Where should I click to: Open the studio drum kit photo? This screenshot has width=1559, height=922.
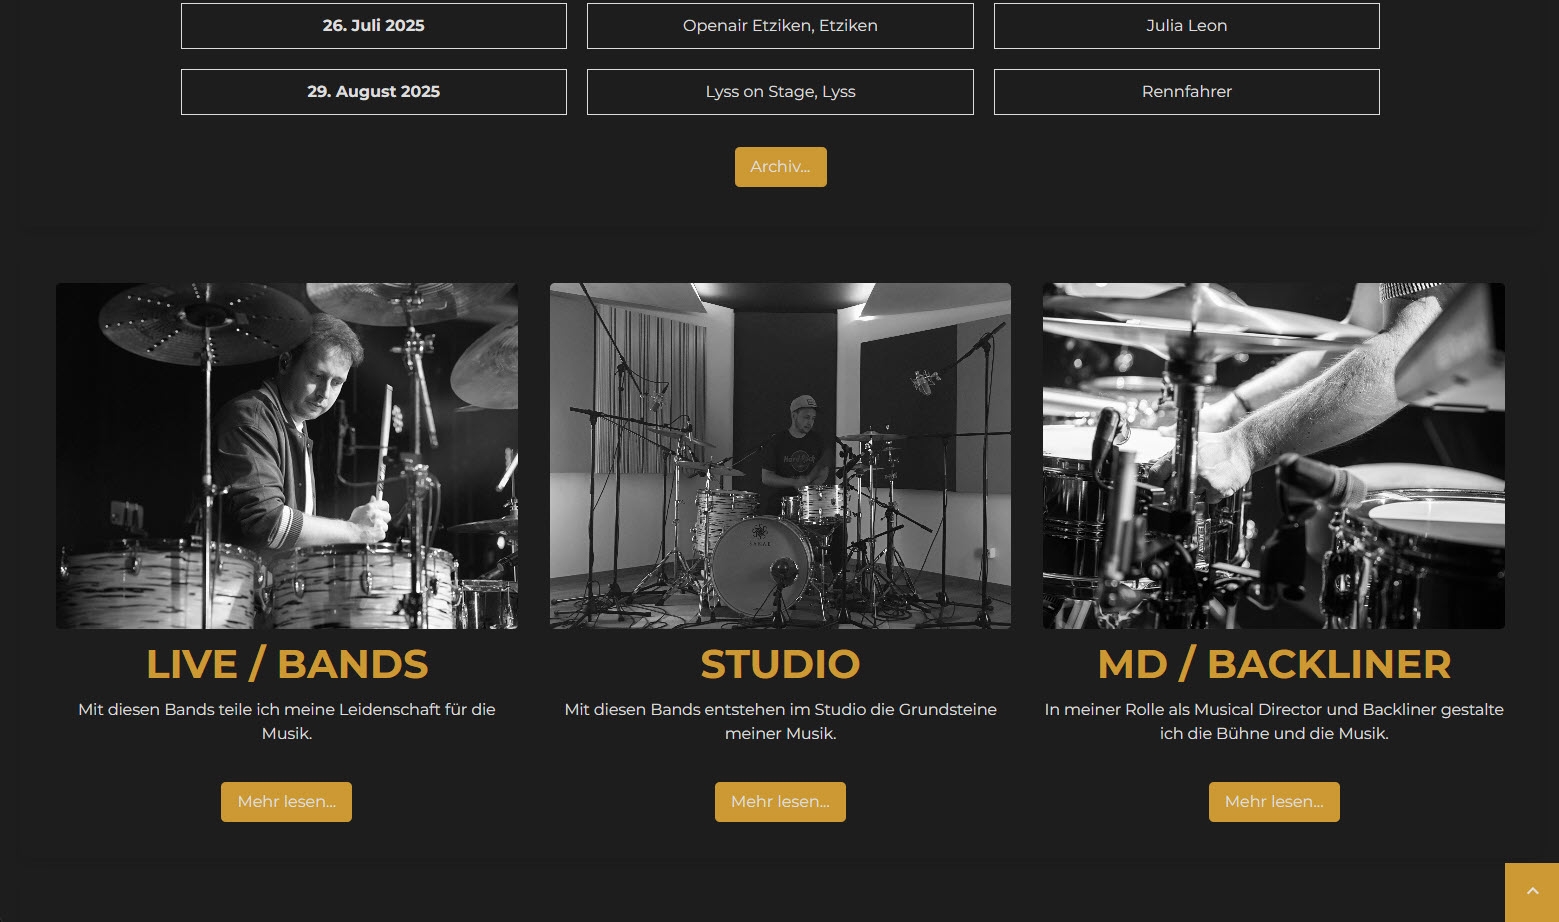(780, 456)
